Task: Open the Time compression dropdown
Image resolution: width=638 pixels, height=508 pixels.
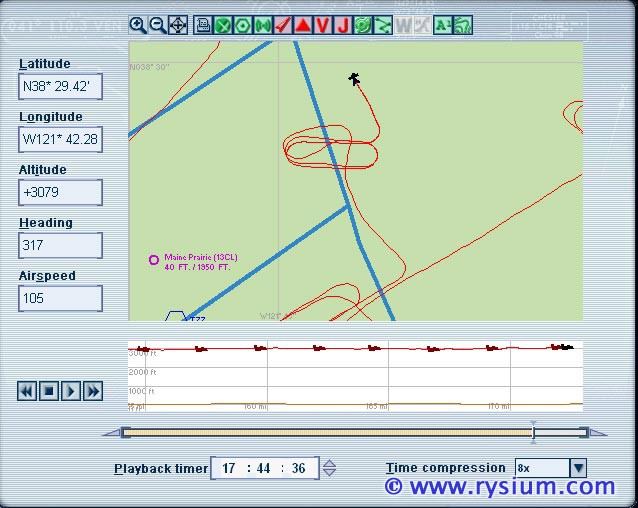Action: [578, 468]
